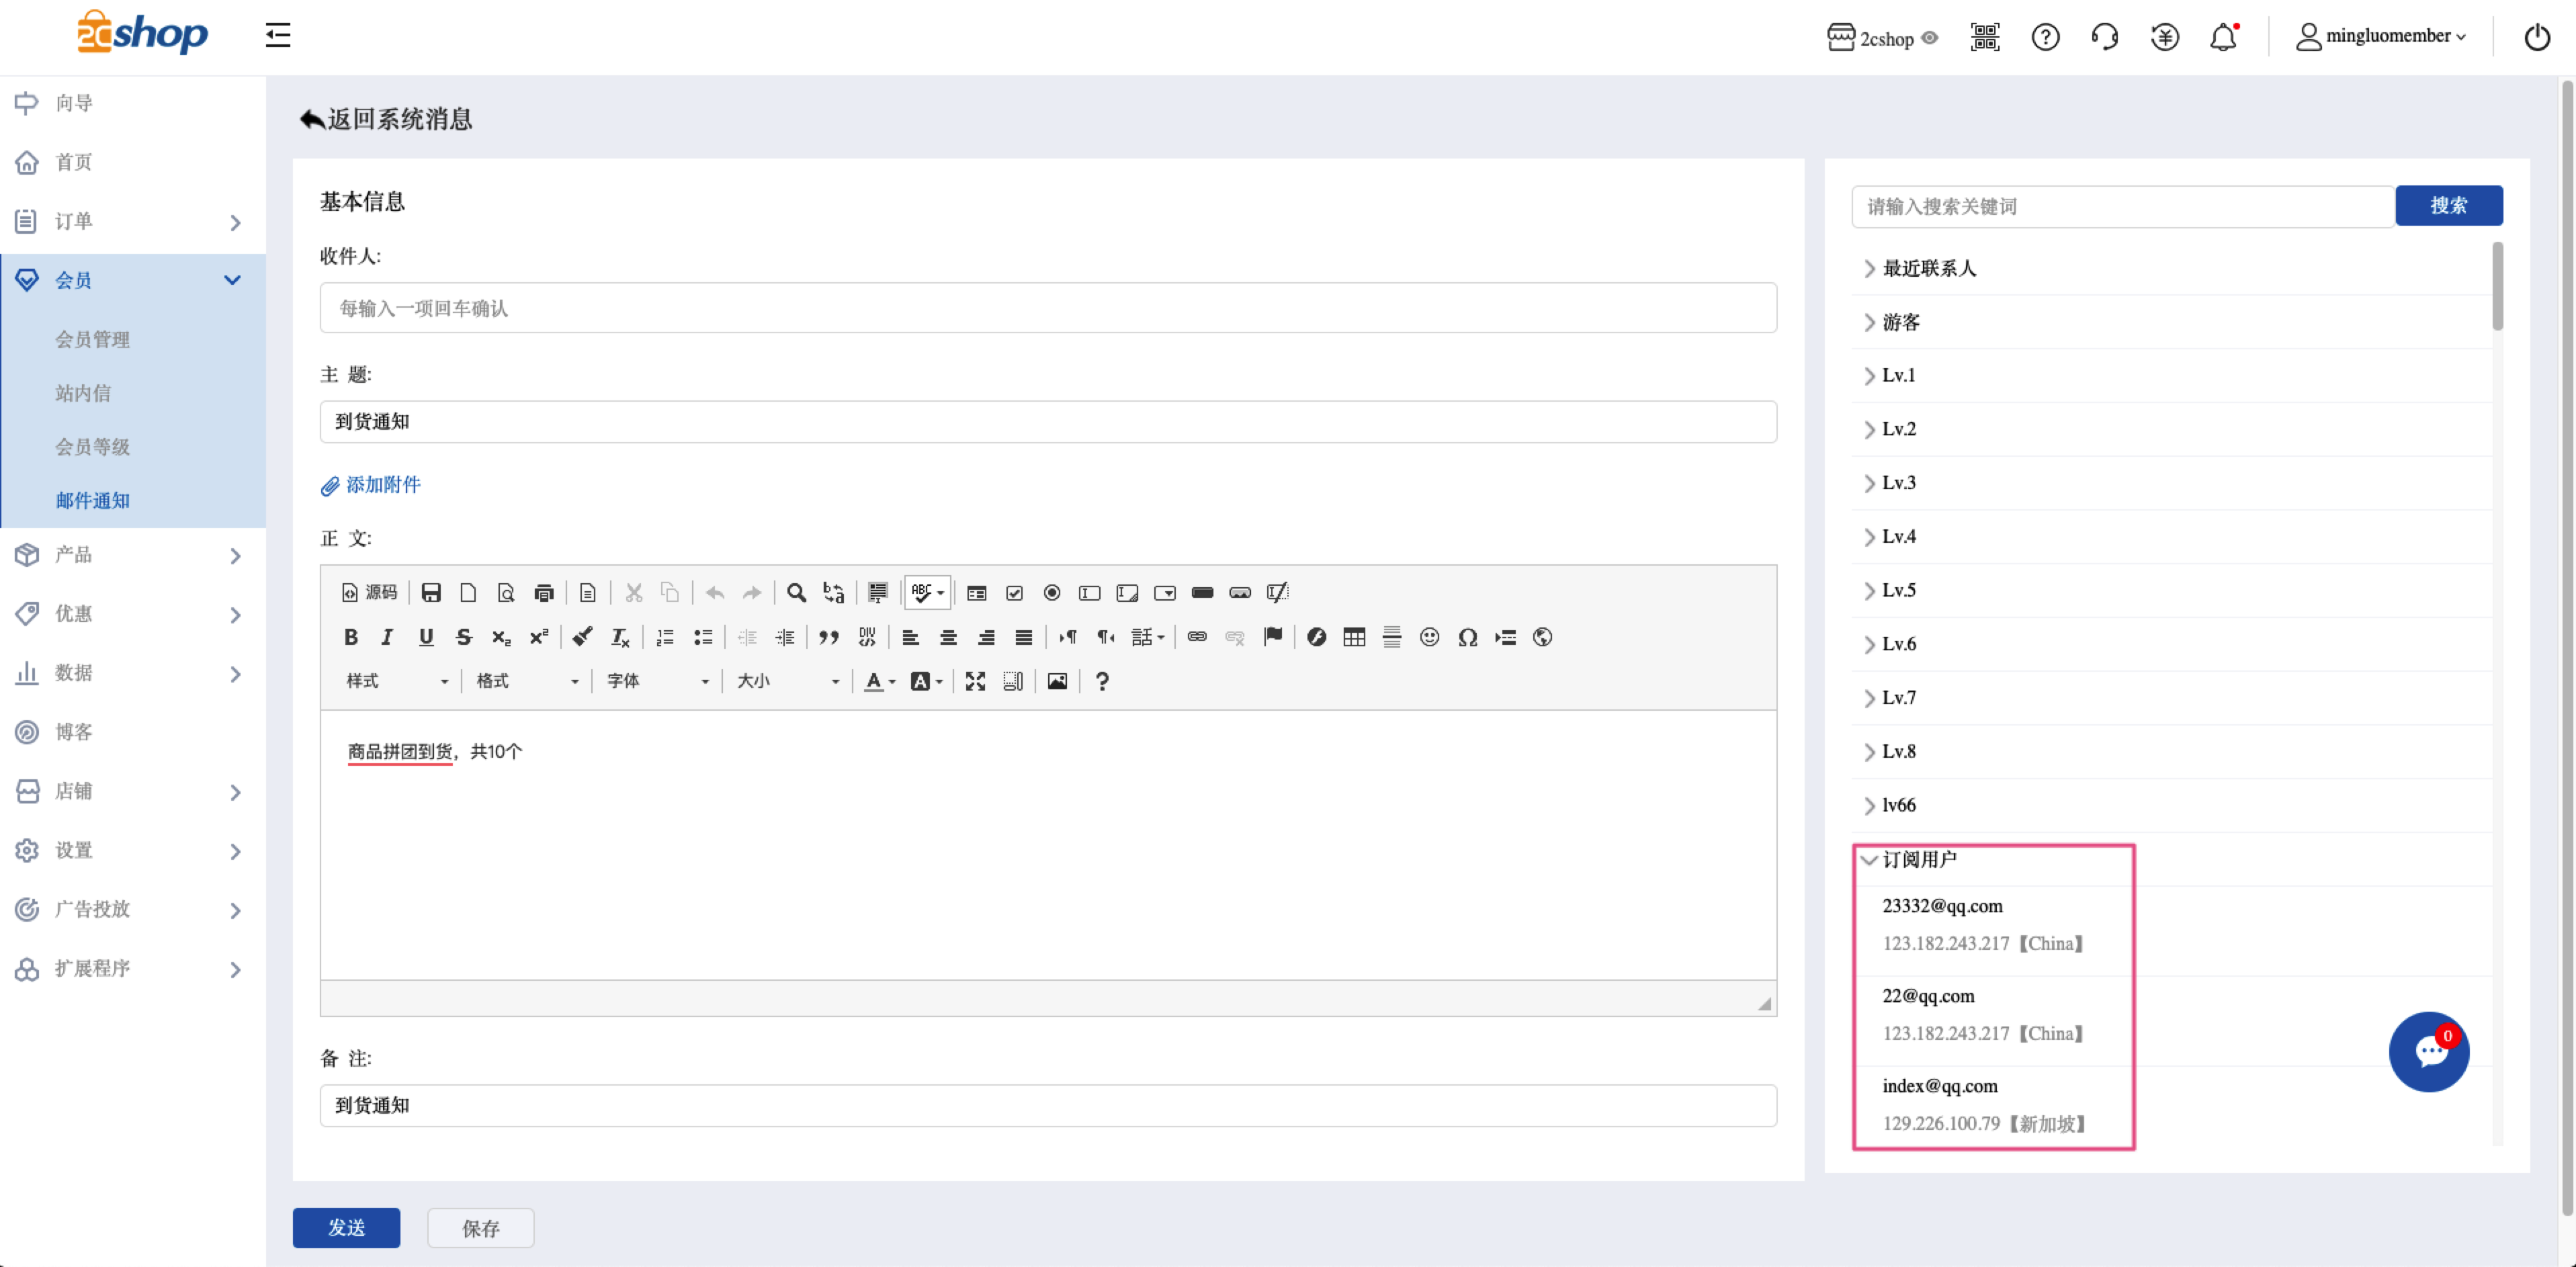Viewport: 2576px width, 1267px height.
Task: Open background color picker in editor
Action: [x=926, y=681]
